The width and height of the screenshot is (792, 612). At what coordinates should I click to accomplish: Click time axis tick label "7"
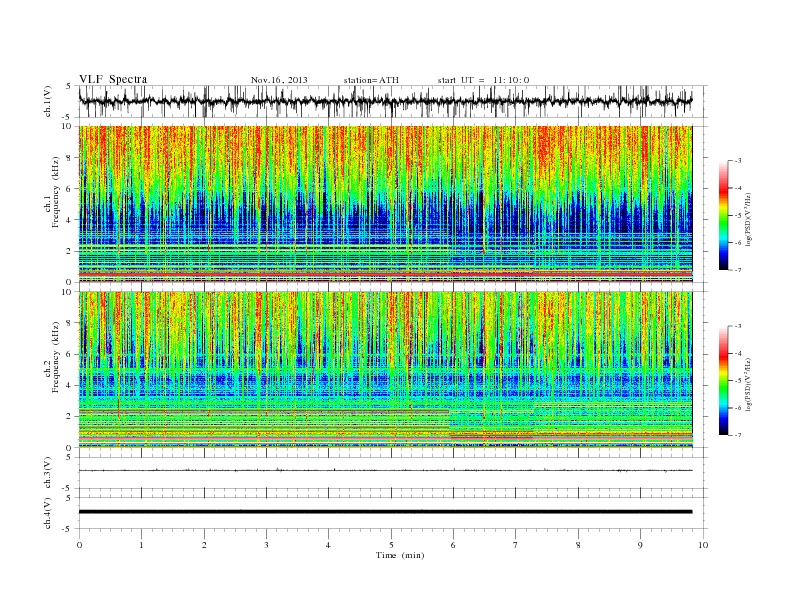(x=516, y=545)
